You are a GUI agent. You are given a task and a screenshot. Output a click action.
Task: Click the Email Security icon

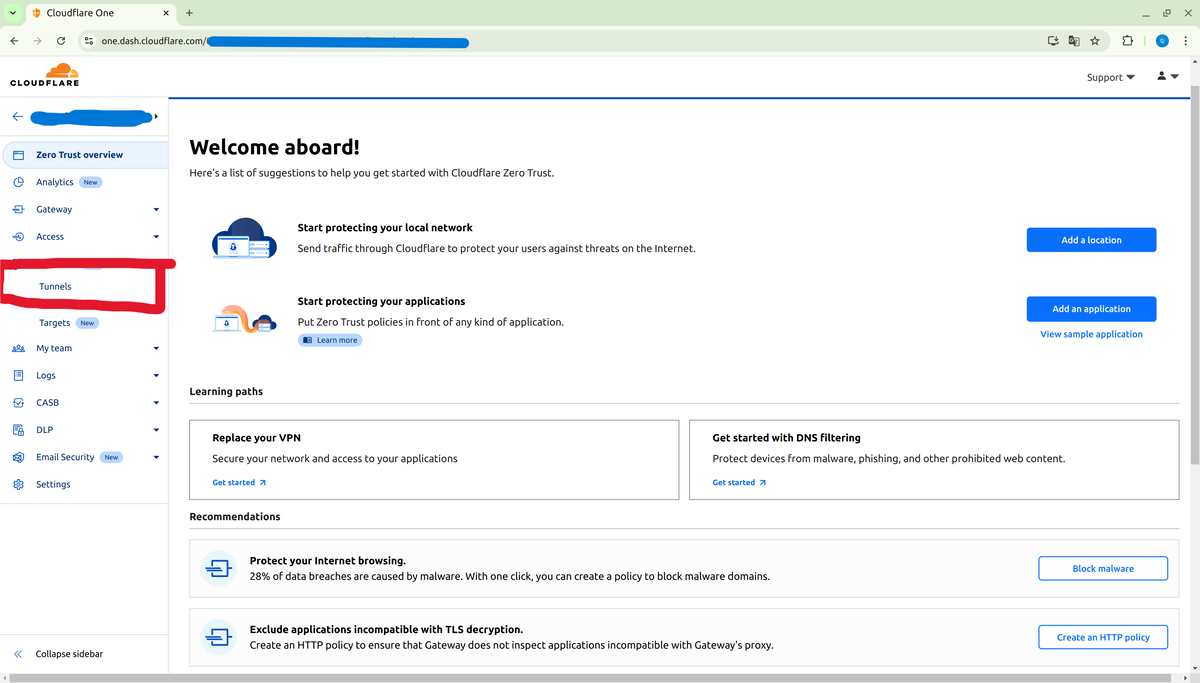tap(18, 457)
